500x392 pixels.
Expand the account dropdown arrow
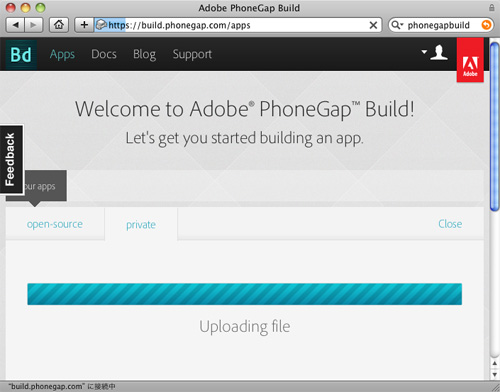[x=424, y=52]
